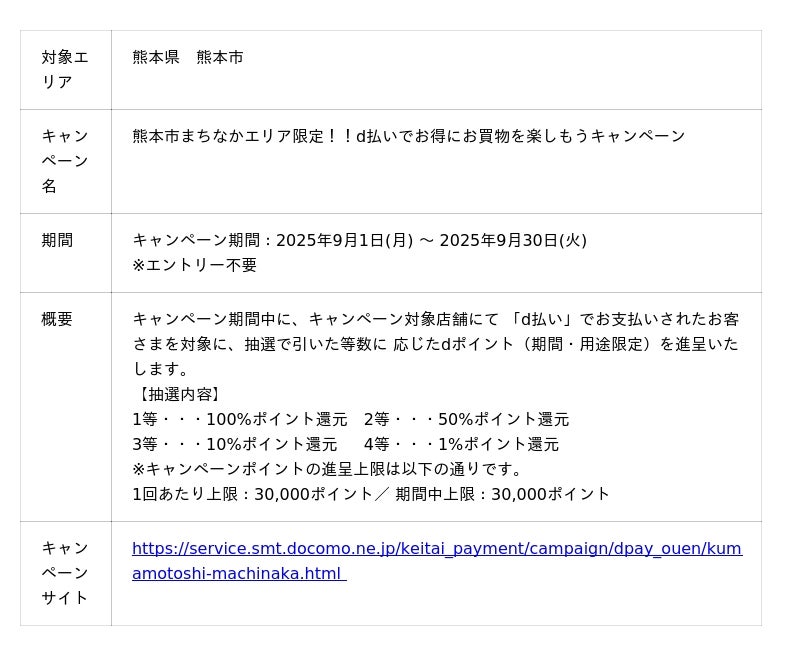Click the 2等 50%ポイント還元 text
Viewport: 800px width, 656px height.
[466, 419]
